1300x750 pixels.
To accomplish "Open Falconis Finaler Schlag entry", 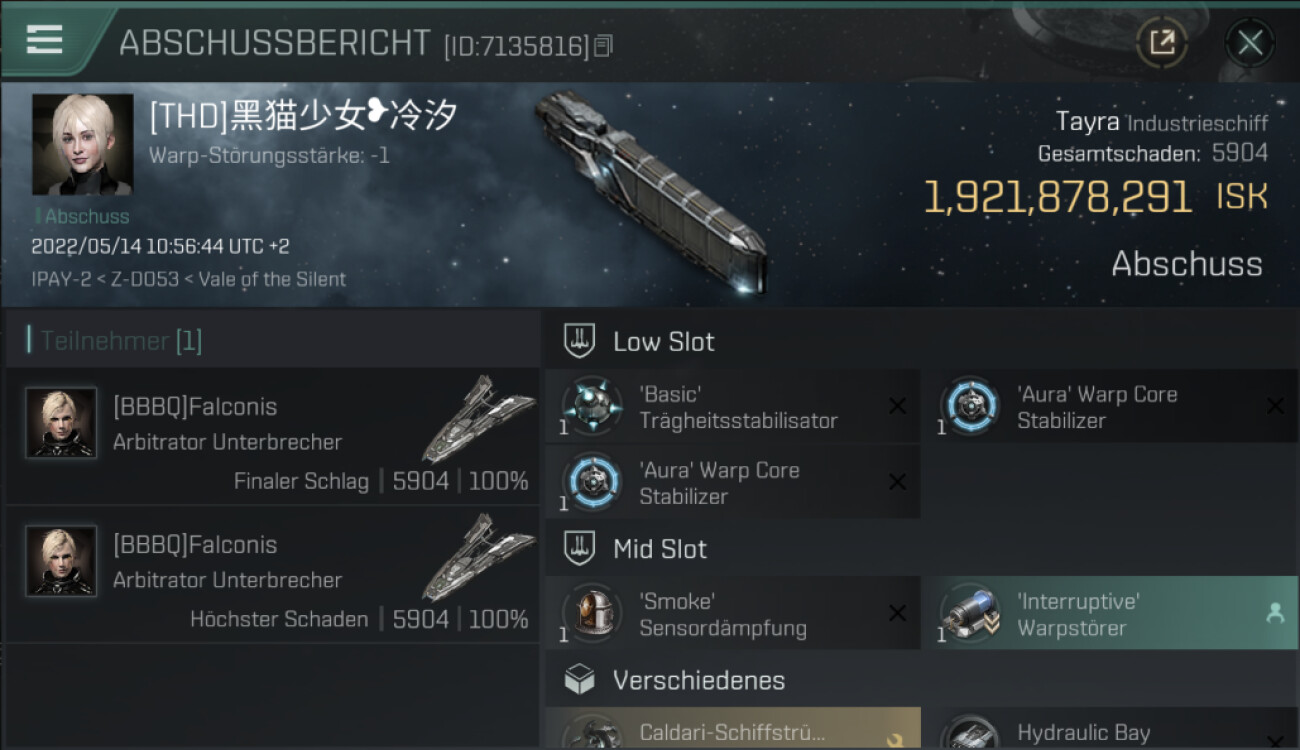I will (x=272, y=437).
